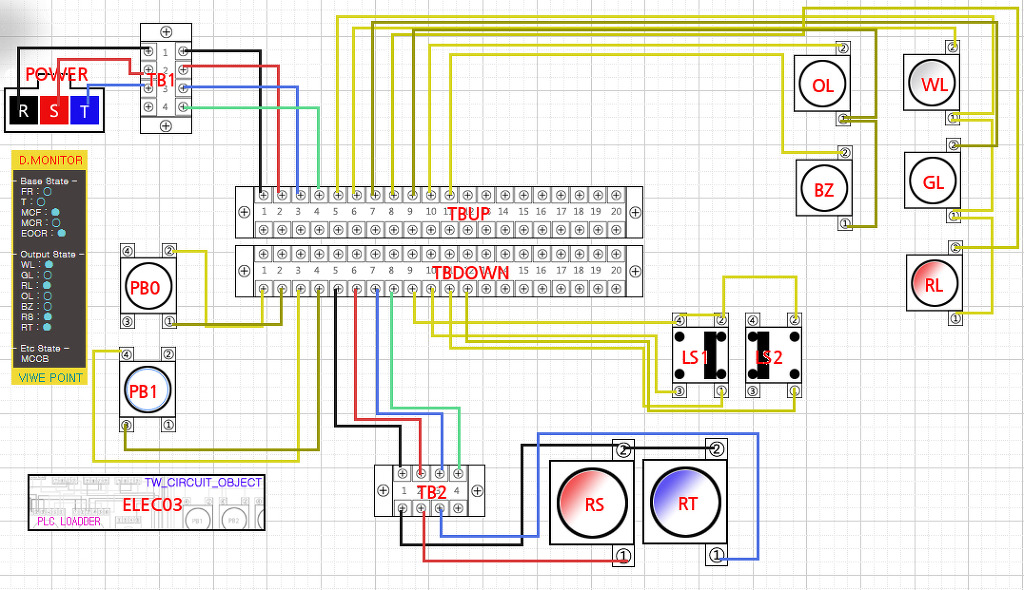The width and height of the screenshot is (1024, 590).
Task: Click LS2 terminal 4 contact
Action: (x=753, y=320)
